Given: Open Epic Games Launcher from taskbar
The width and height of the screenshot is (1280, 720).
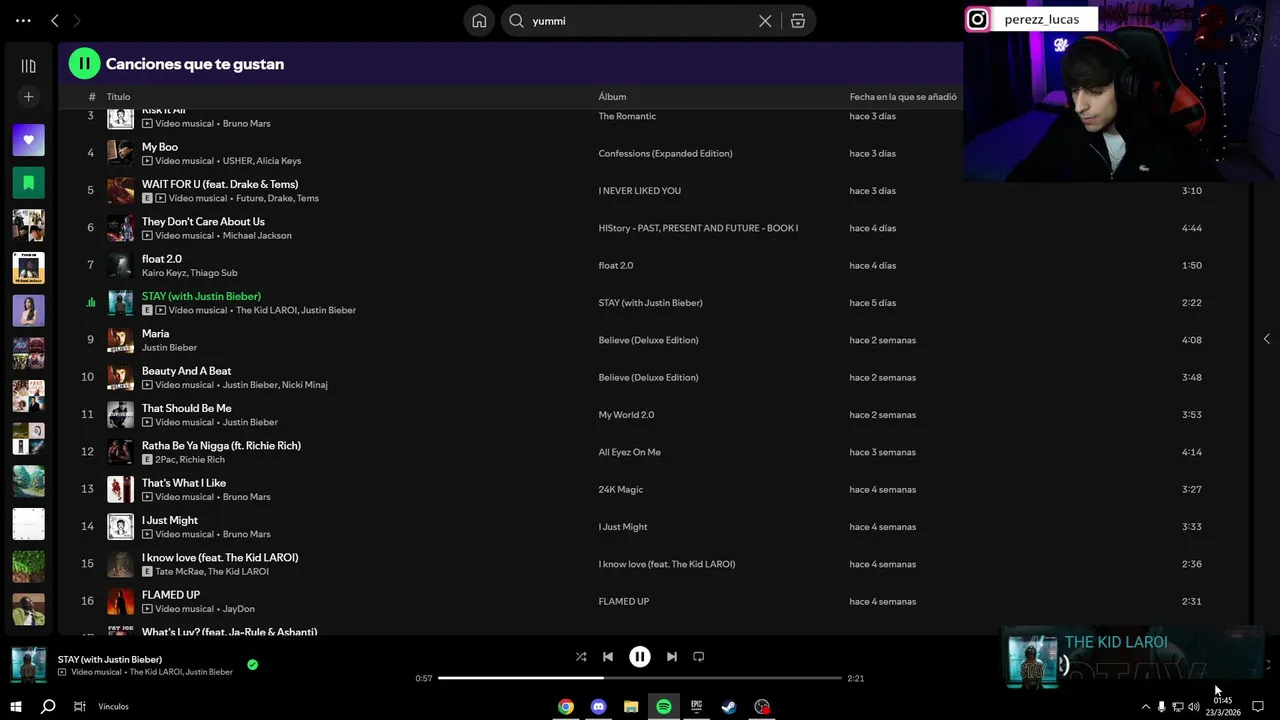Looking at the screenshot, I should 696,707.
